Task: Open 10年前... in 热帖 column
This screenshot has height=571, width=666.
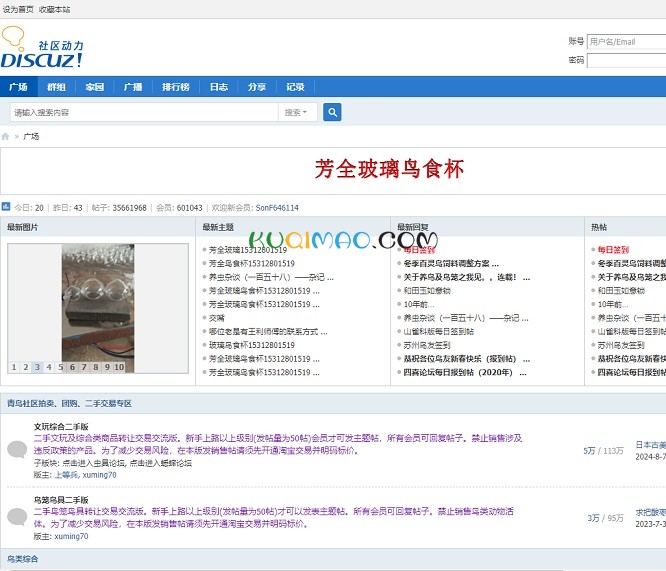Action: (612, 304)
